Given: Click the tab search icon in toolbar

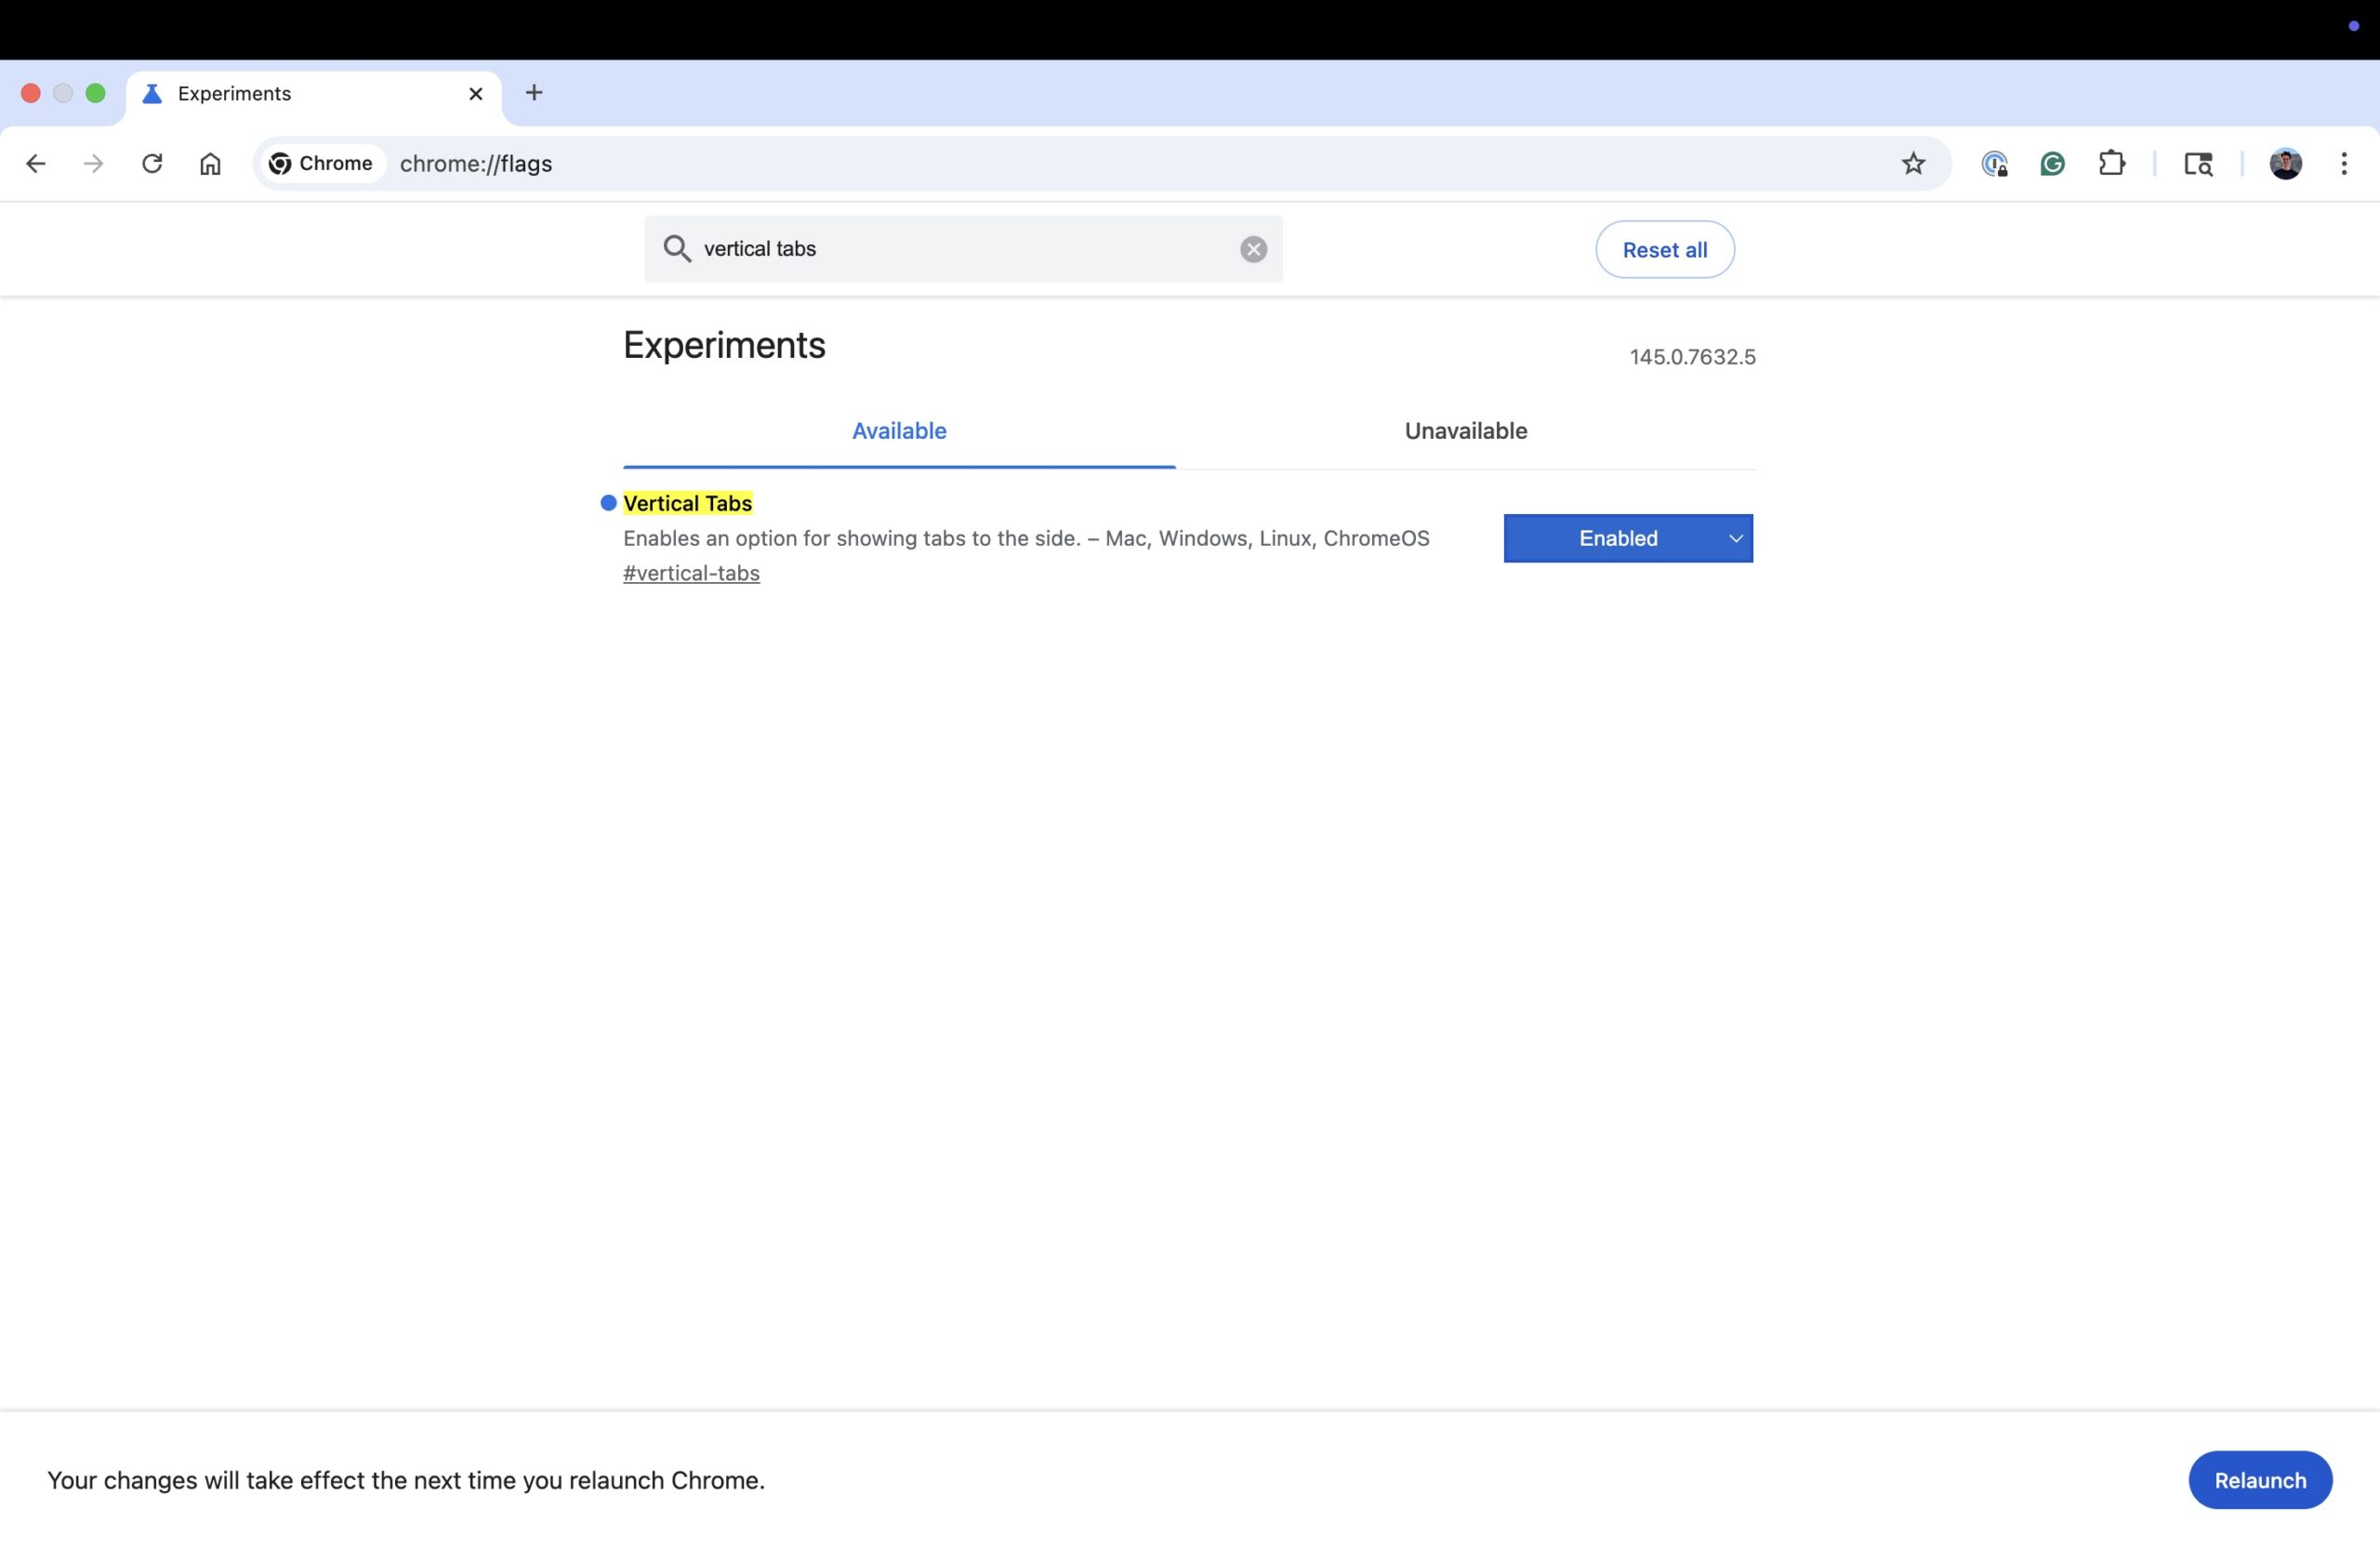Looking at the screenshot, I should click(x=2197, y=164).
